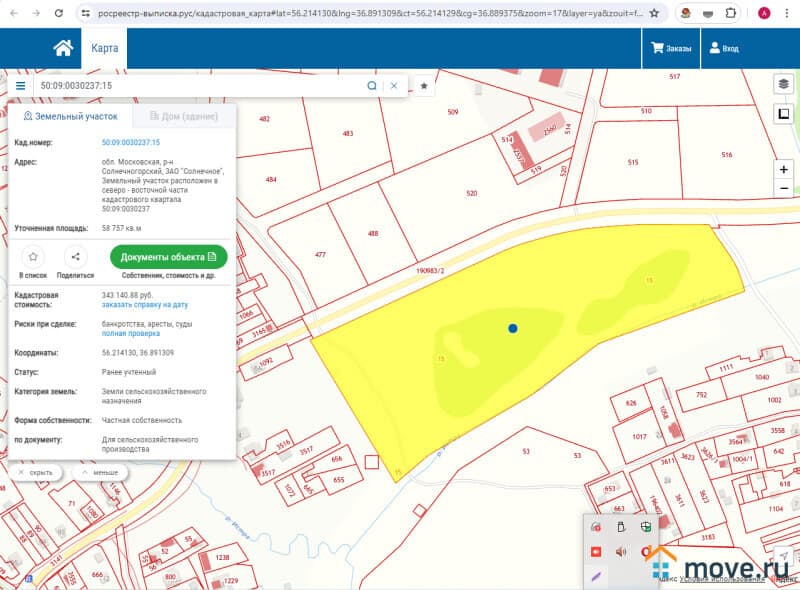This screenshot has height=590, width=800.
Task: Zoom in the map with plus button
Action: (784, 170)
